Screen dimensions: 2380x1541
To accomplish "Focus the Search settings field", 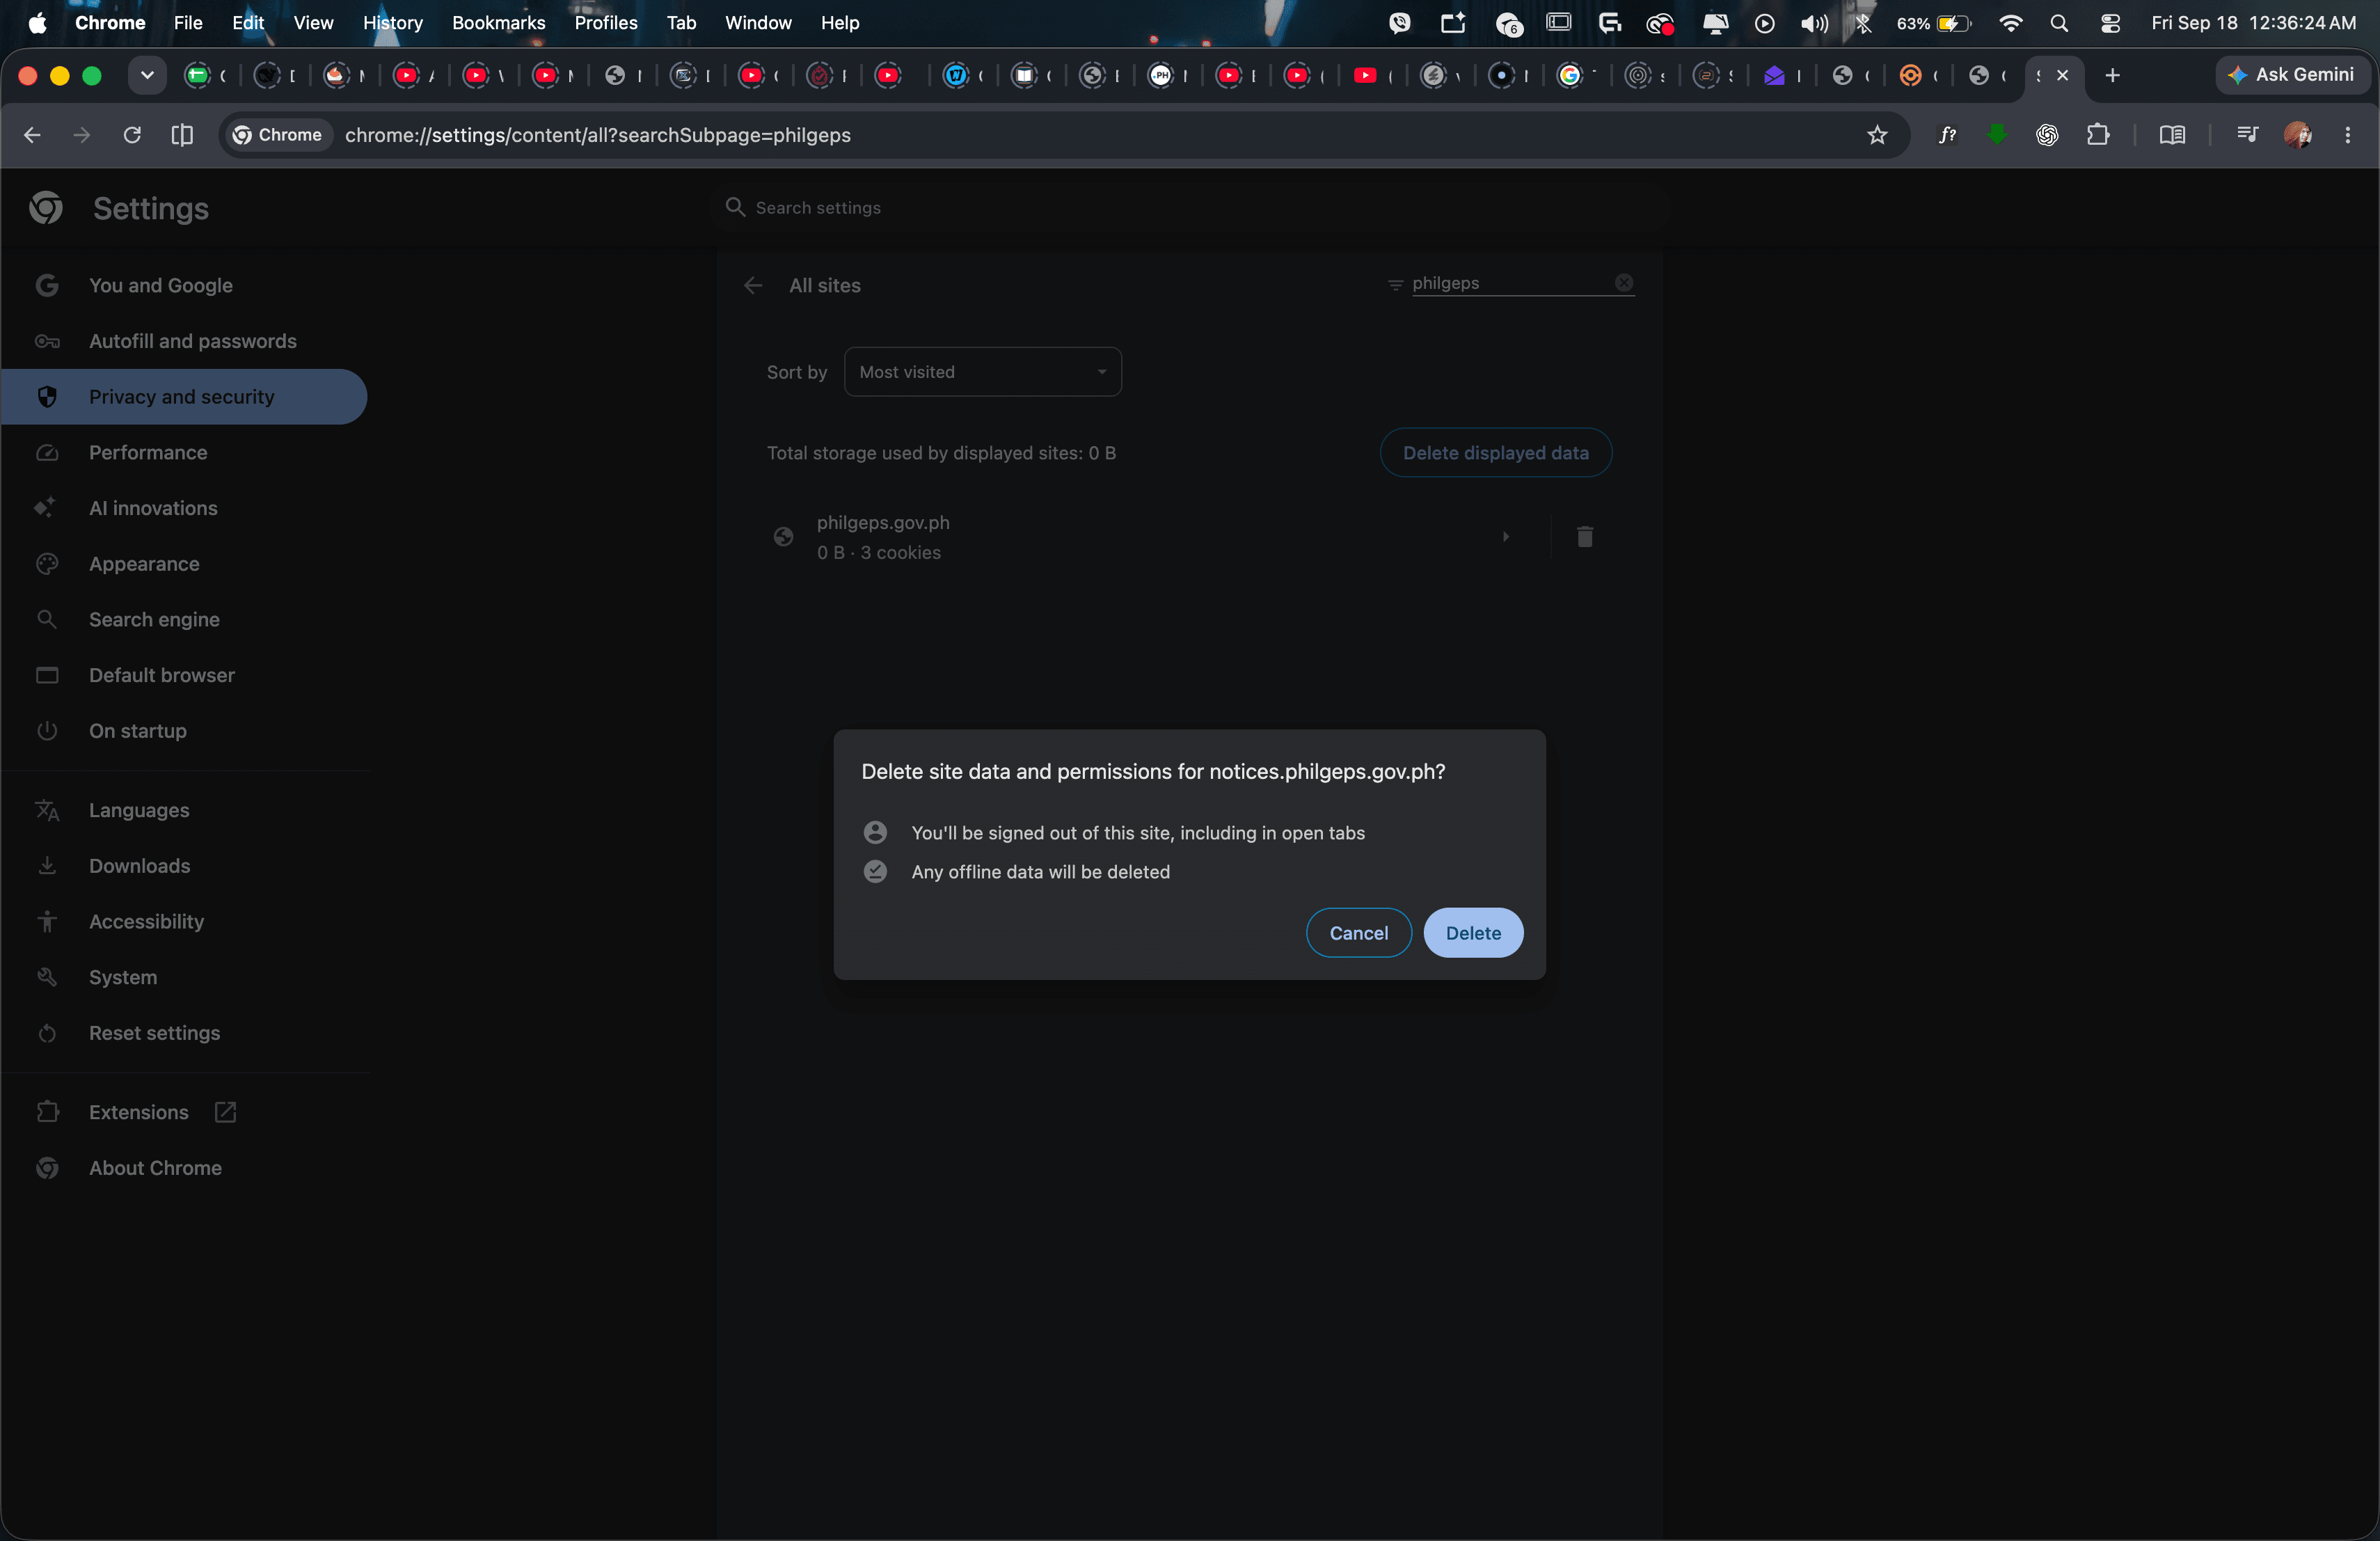I will pos(1190,207).
